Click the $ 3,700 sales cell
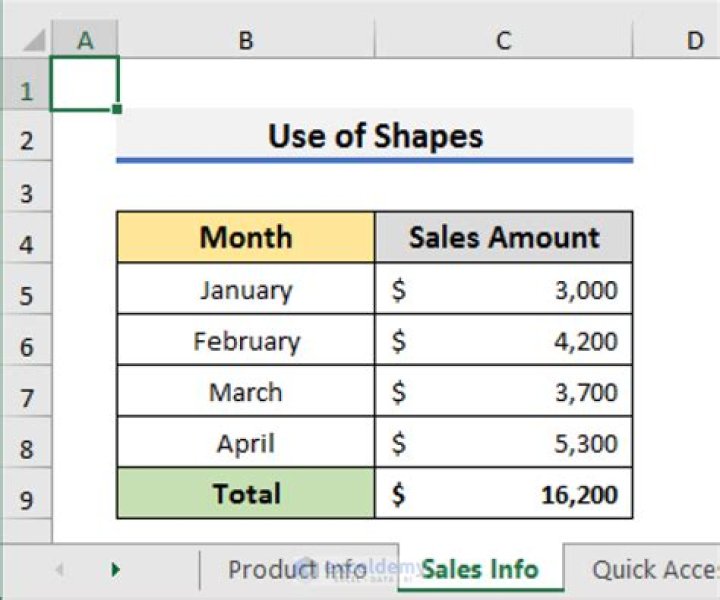The image size is (720, 600). (504, 391)
